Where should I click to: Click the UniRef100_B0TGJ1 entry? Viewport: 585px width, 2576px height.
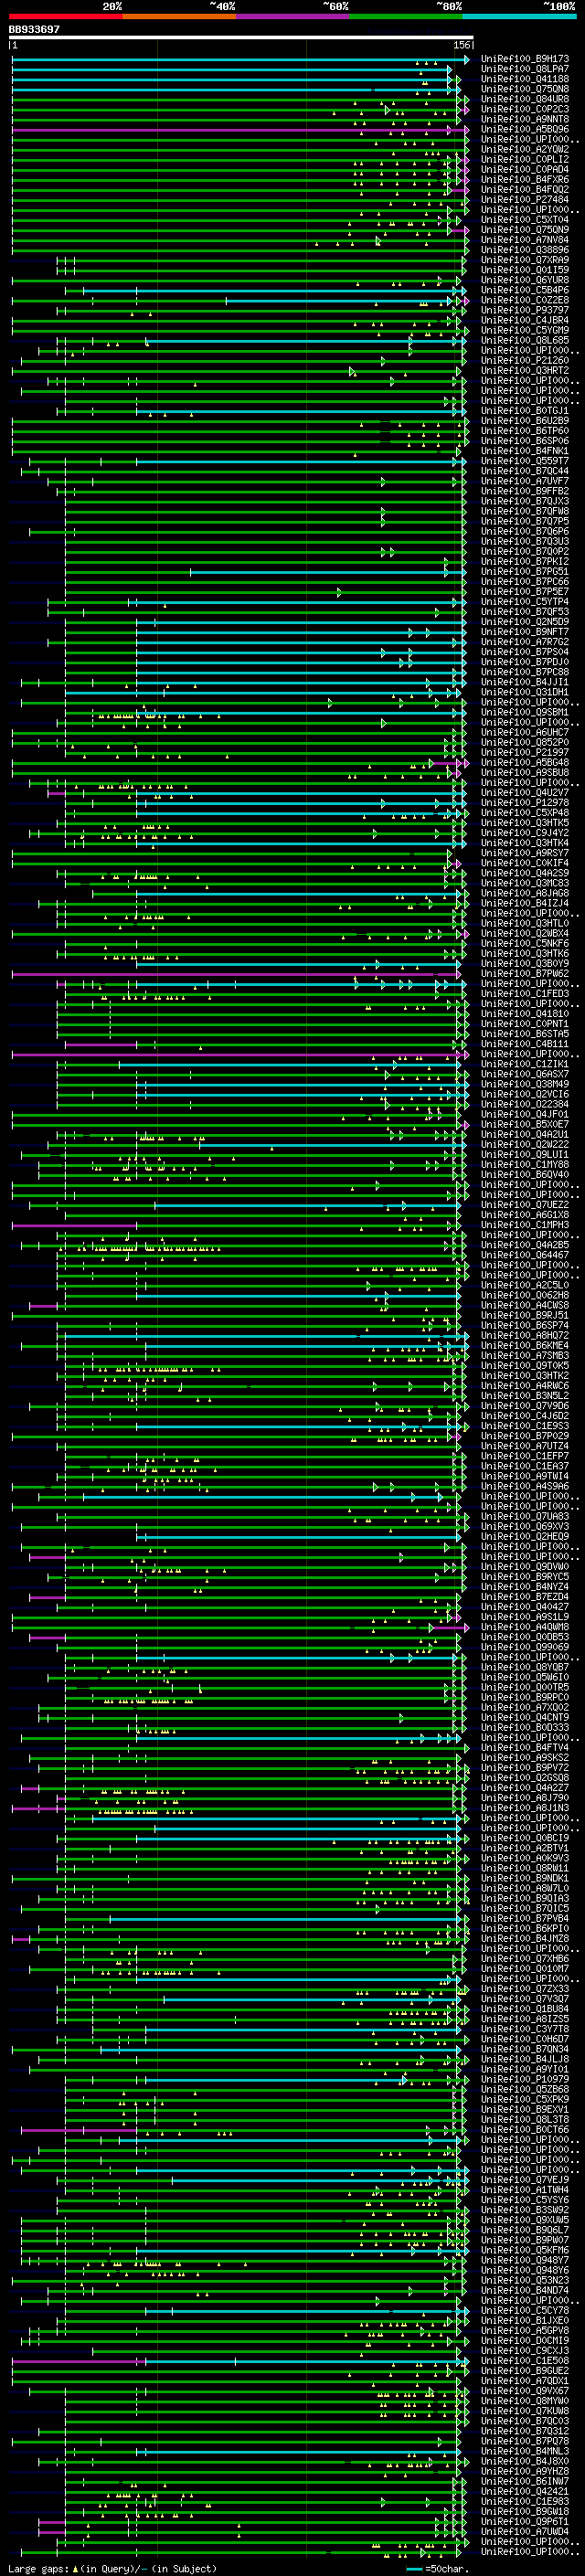click(x=525, y=411)
